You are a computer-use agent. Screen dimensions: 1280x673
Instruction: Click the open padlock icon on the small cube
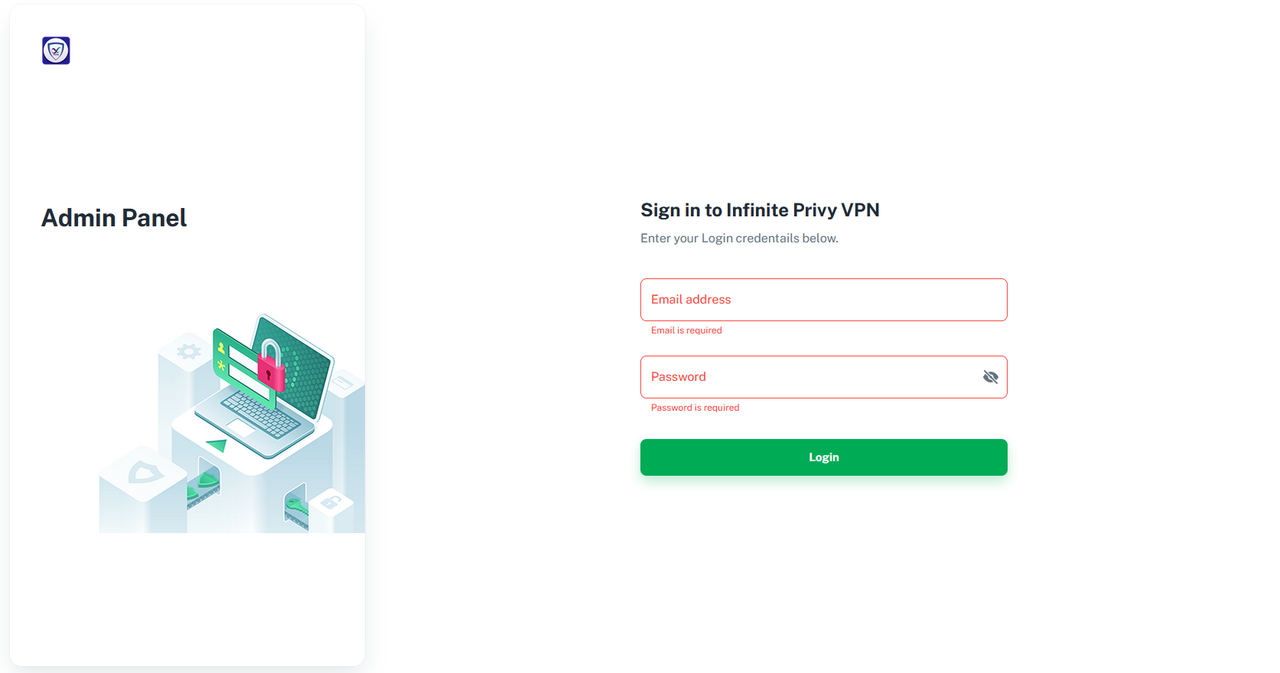331,502
